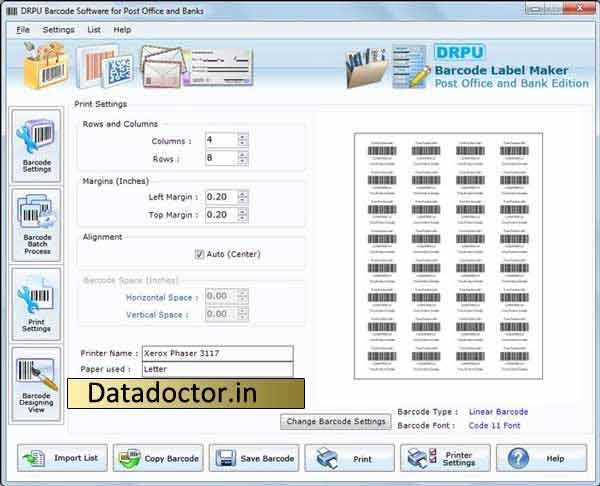Open the File menu
Screen dimensions: 600x486
tap(23, 29)
